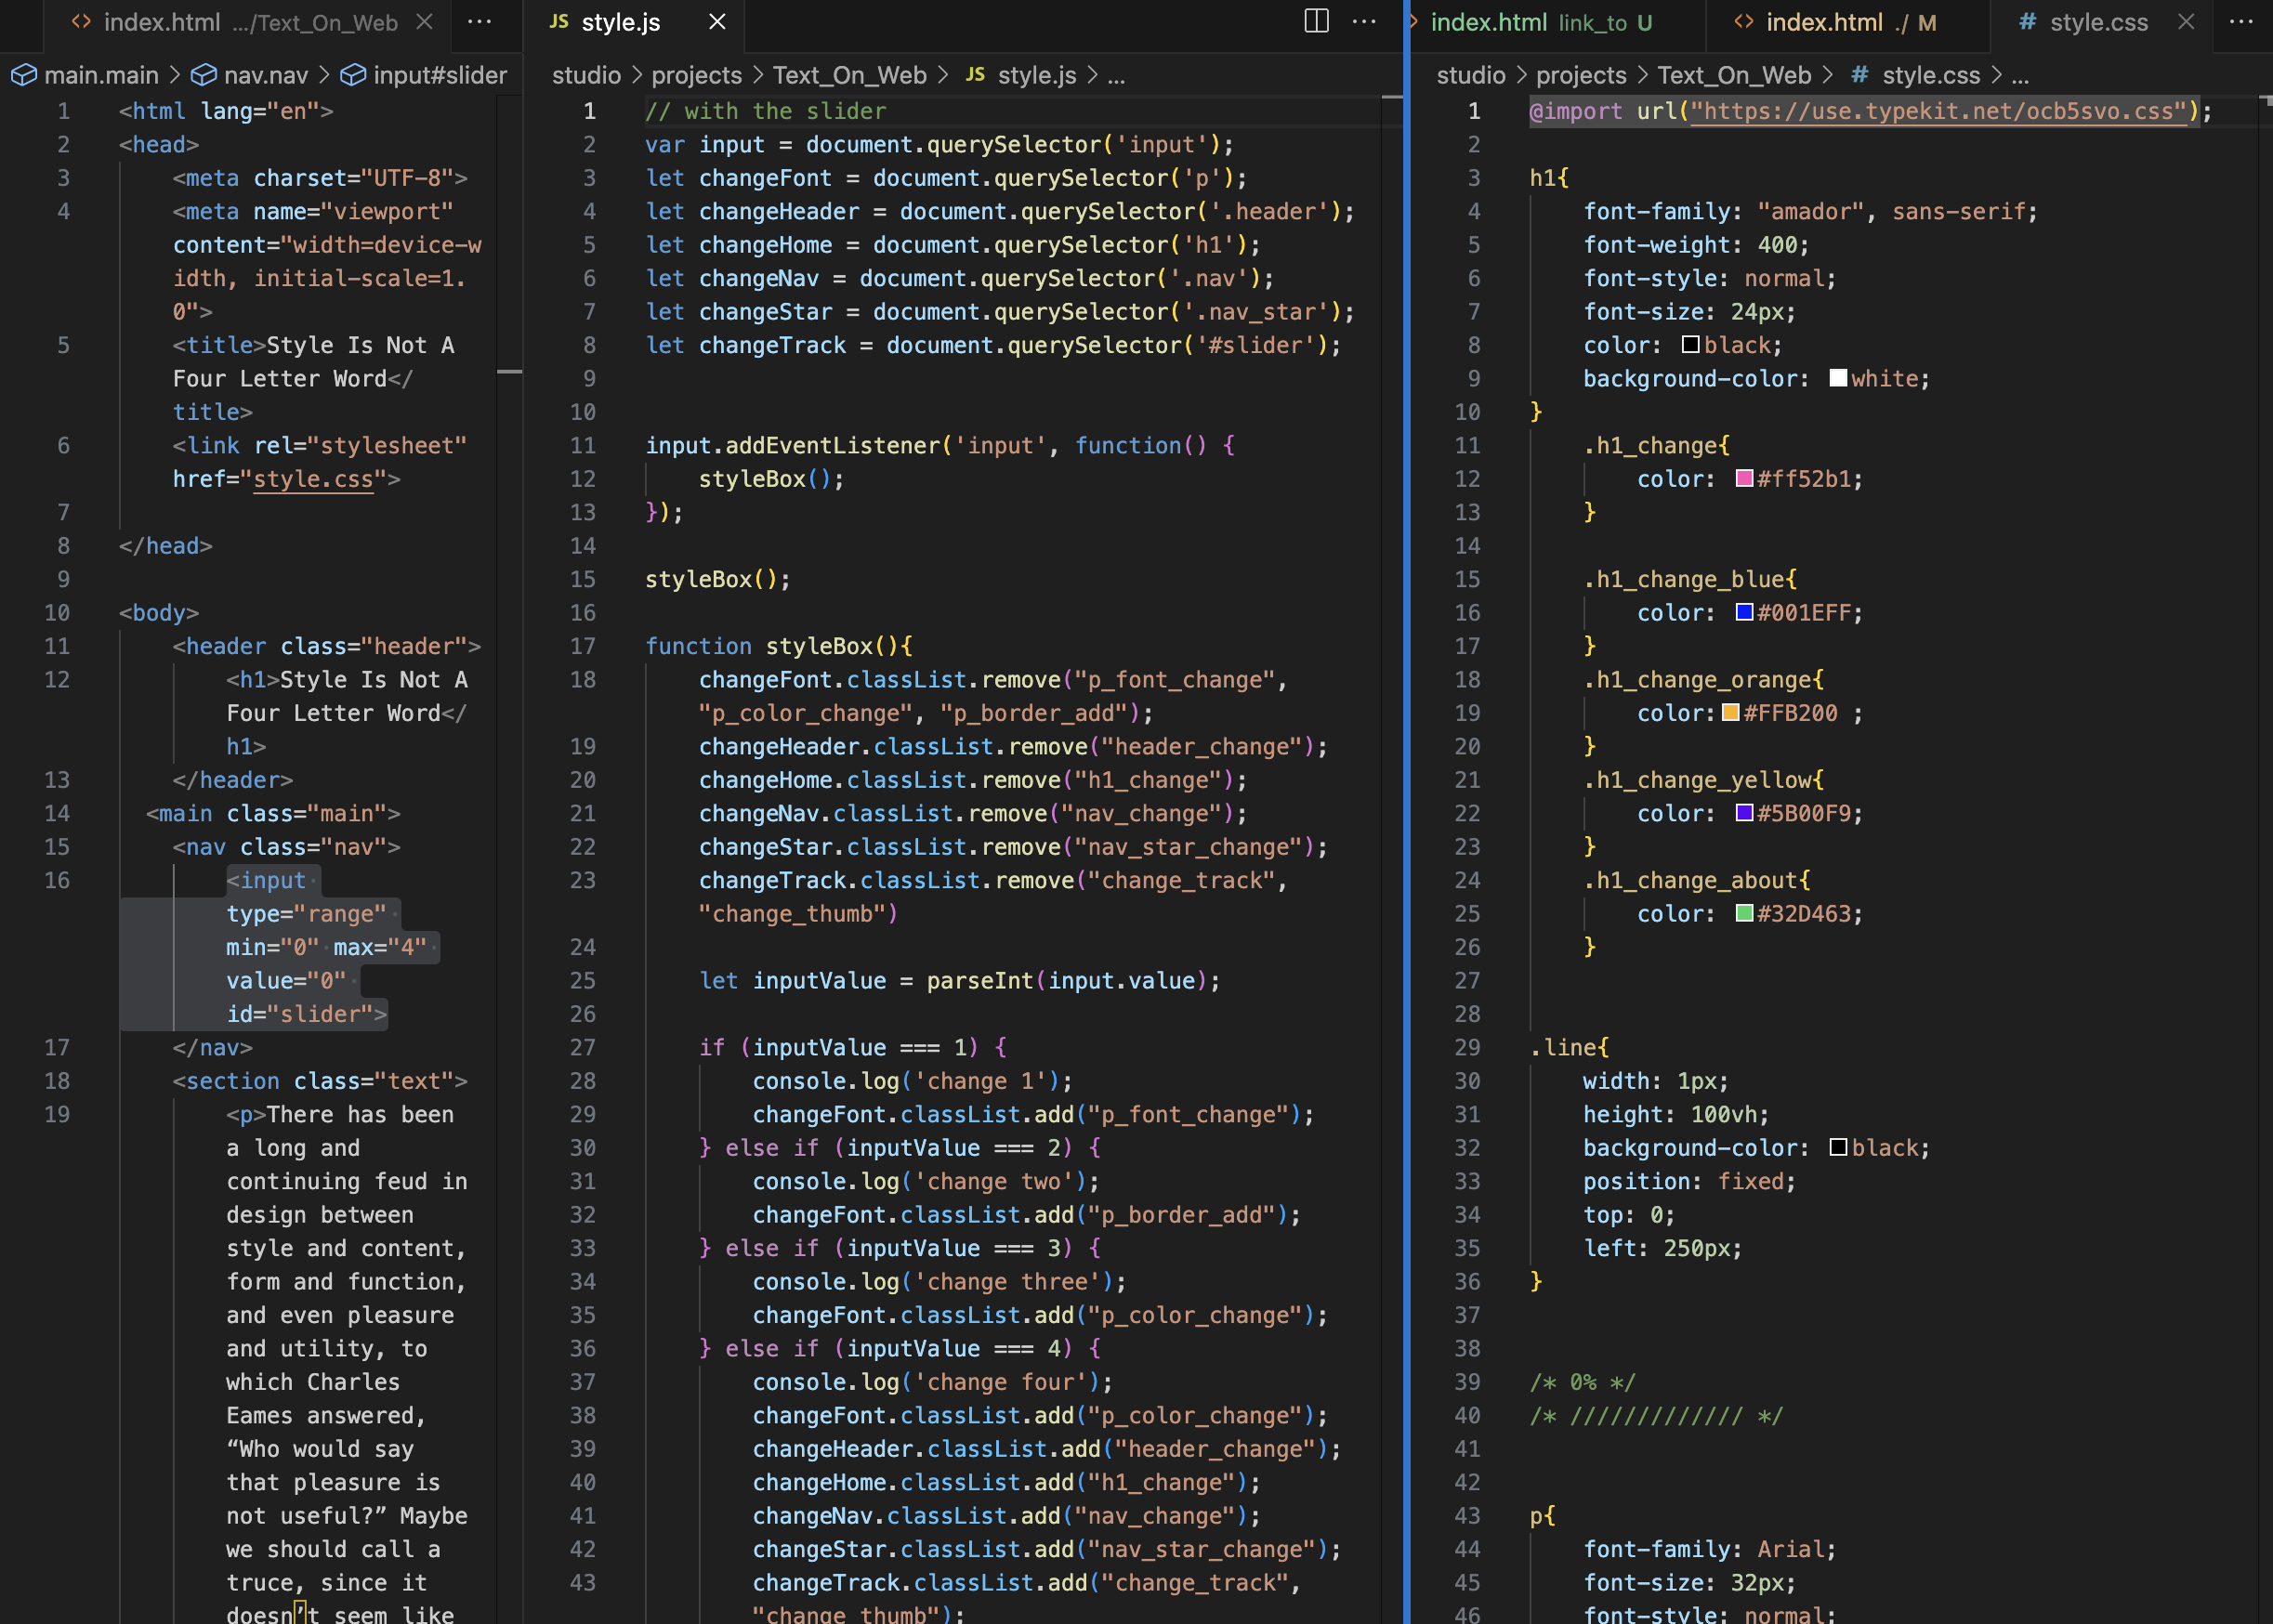Select nav.nav in the breadcrumb path
Viewport: 2273px width, 1624px height.
pyautogui.click(x=265, y=75)
